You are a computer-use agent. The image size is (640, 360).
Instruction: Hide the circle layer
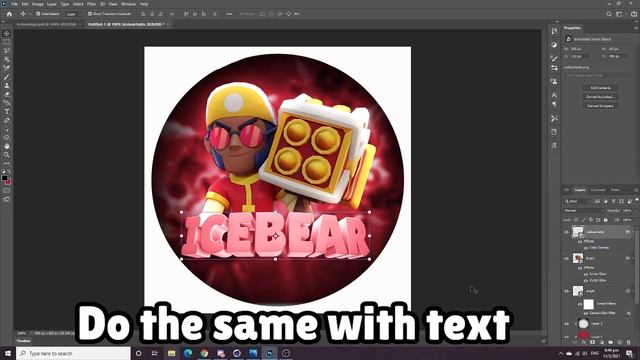pyautogui.click(x=566, y=291)
